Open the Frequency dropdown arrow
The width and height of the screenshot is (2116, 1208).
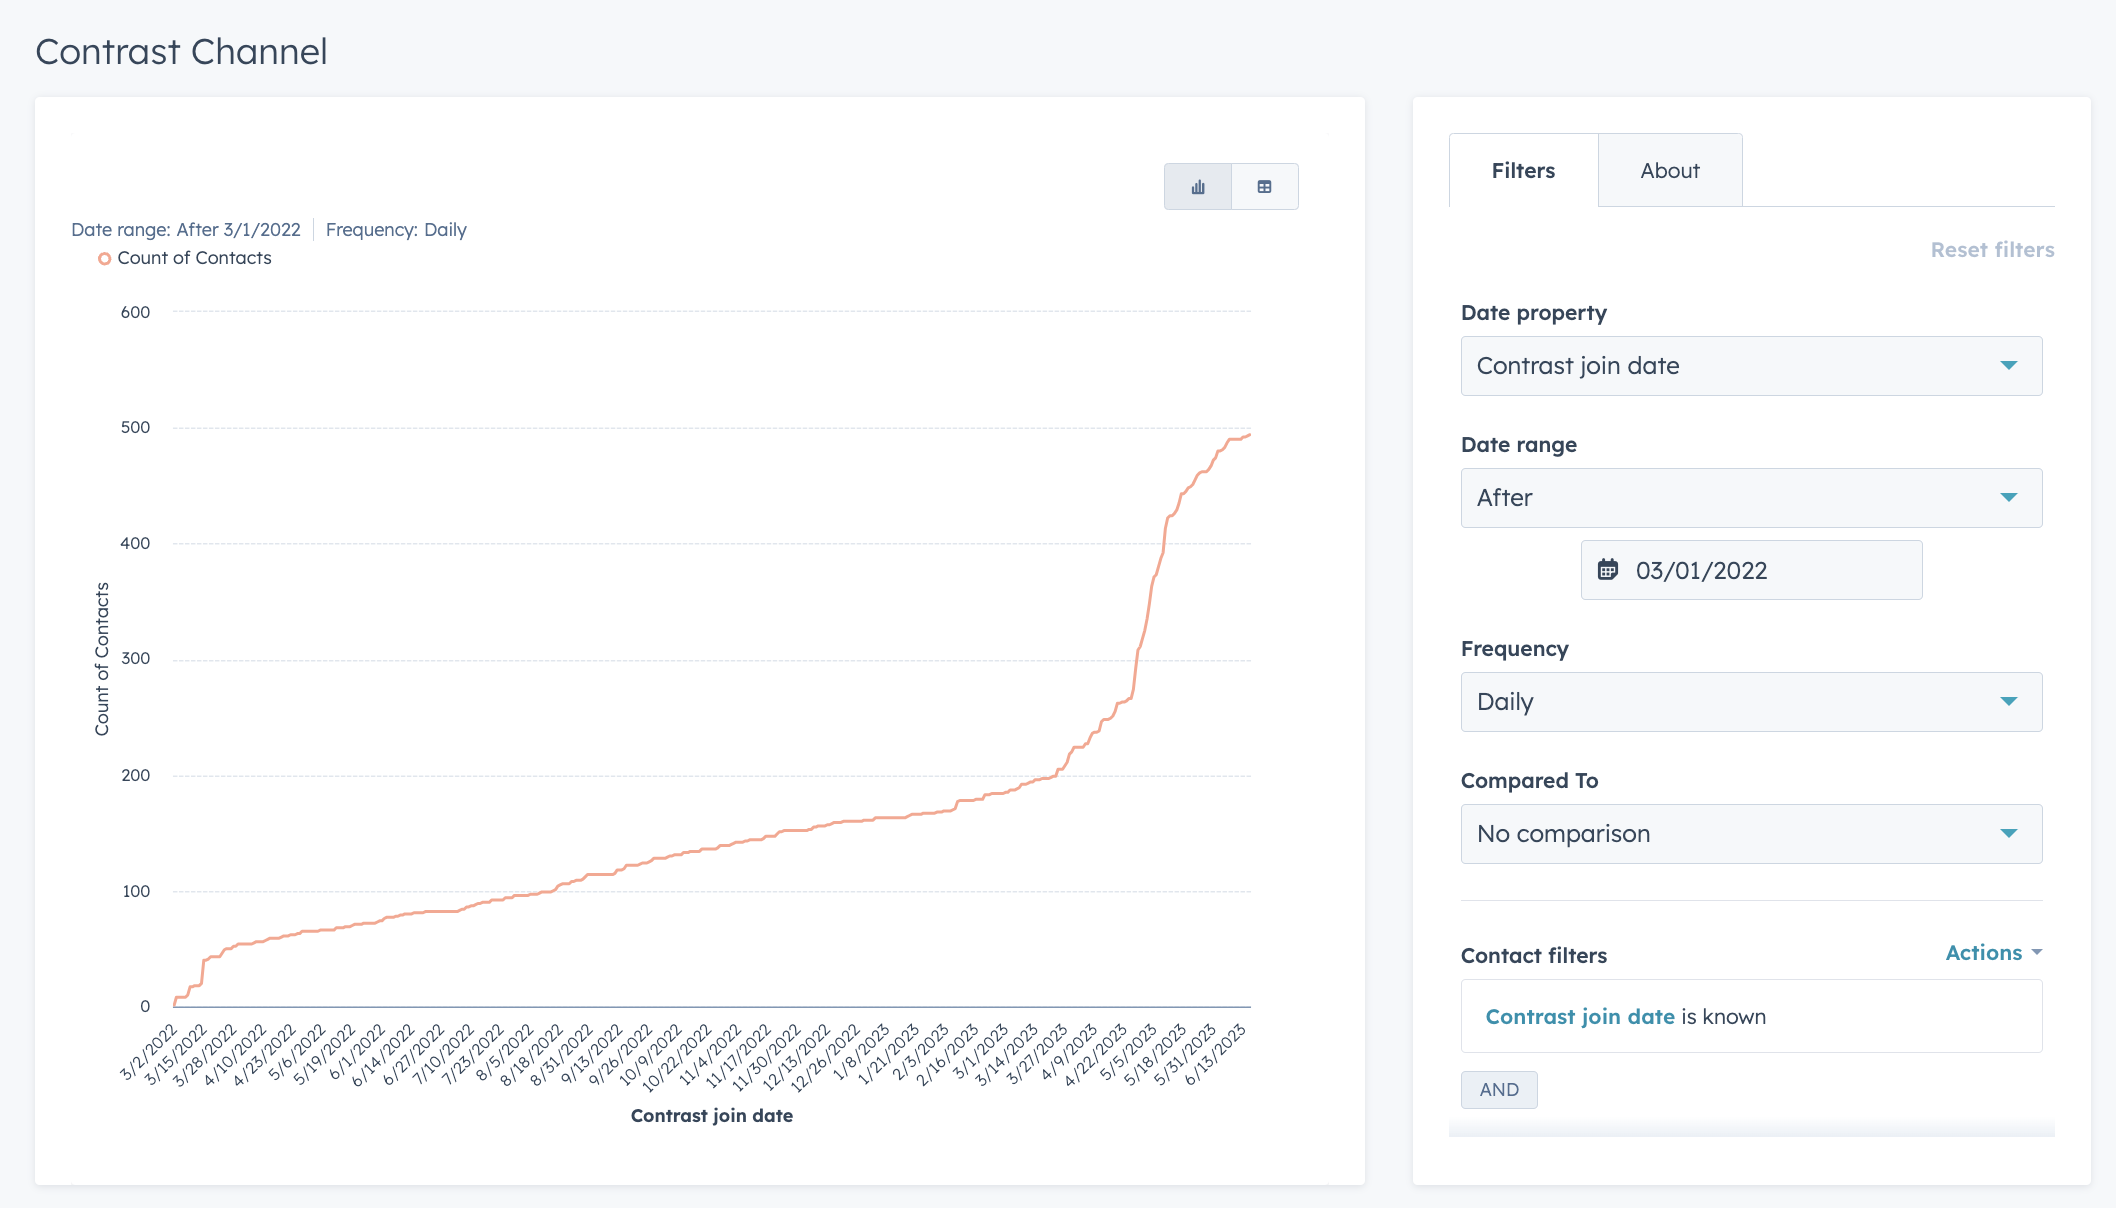pyautogui.click(x=2010, y=701)
